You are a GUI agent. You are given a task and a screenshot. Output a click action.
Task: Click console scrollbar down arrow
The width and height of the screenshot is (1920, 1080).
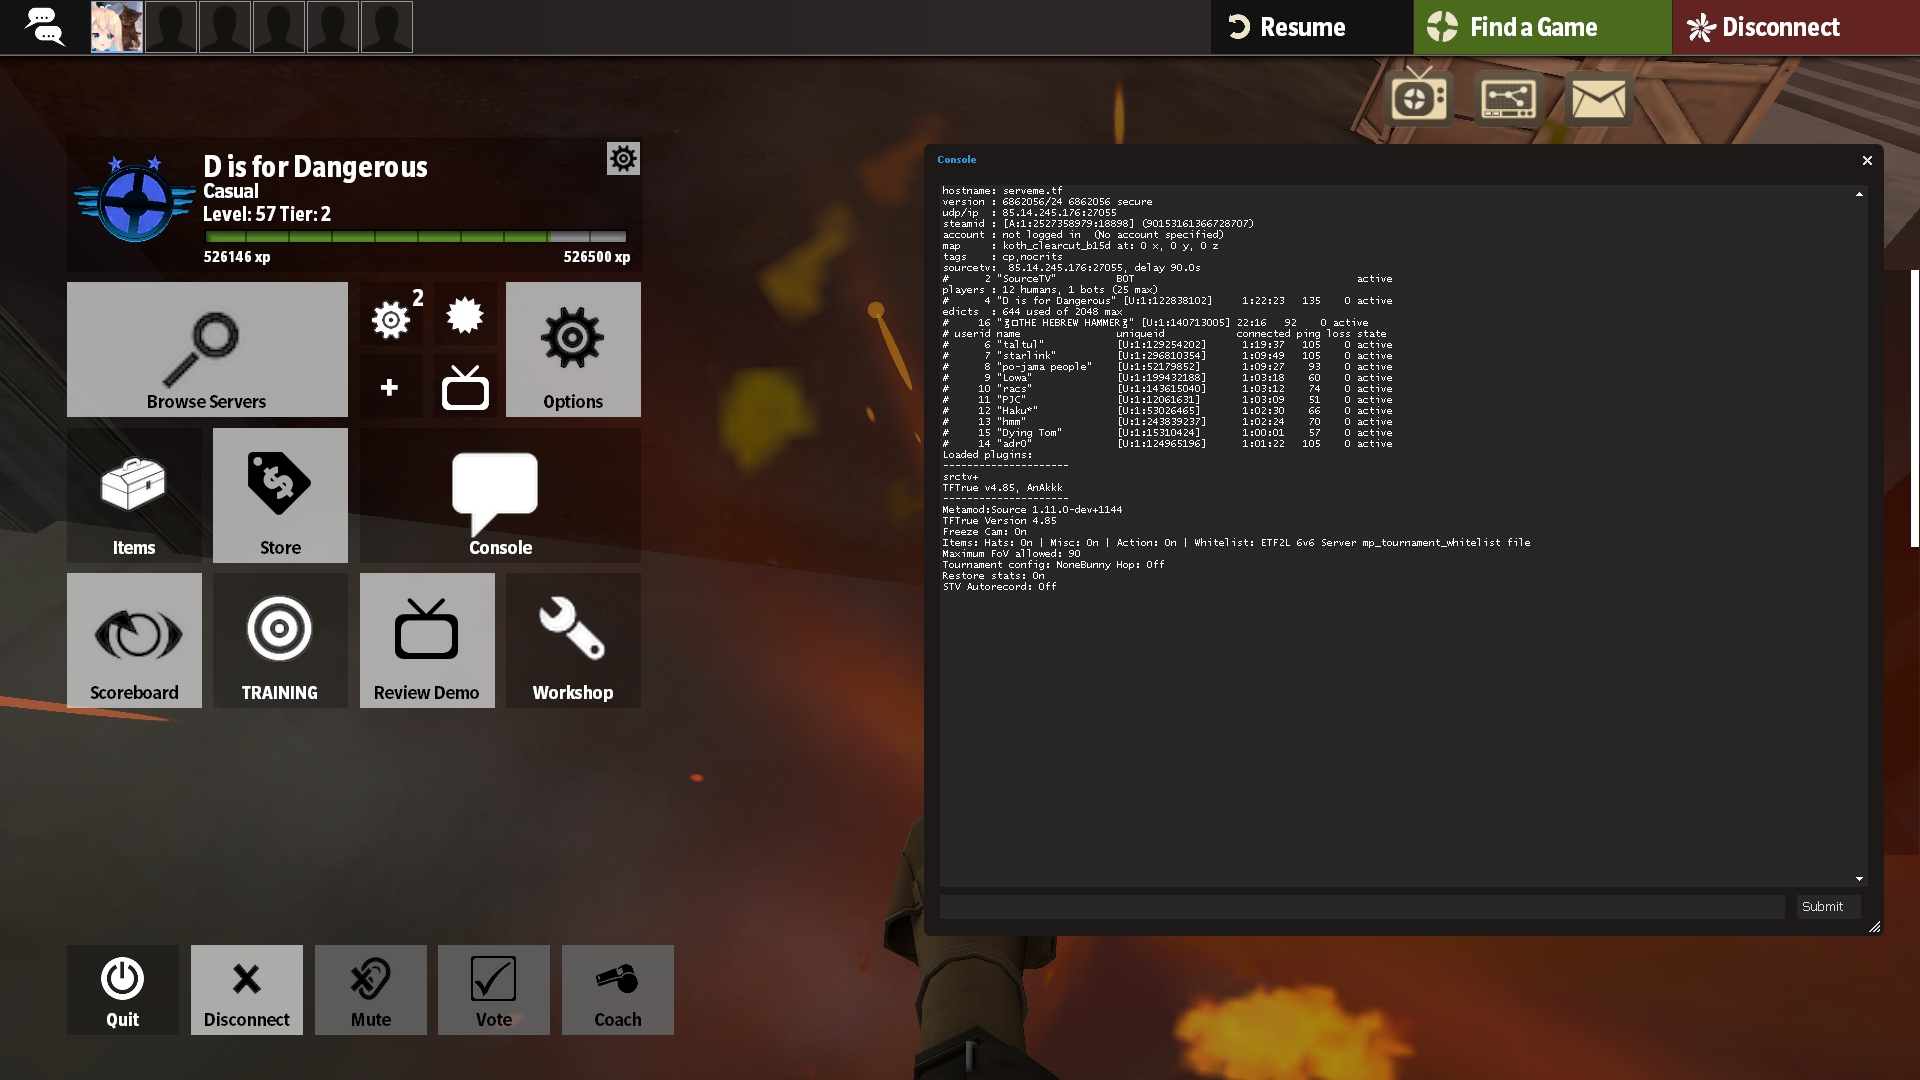coord(1859,879)
